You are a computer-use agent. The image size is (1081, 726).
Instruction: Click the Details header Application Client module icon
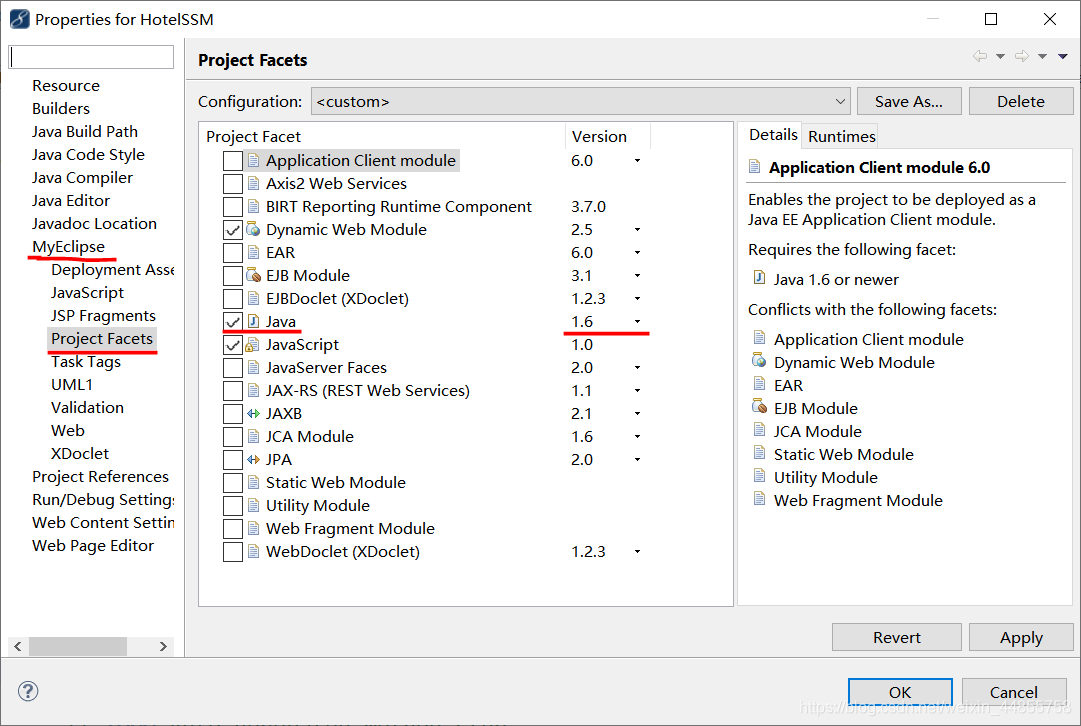tap(755, 166)
